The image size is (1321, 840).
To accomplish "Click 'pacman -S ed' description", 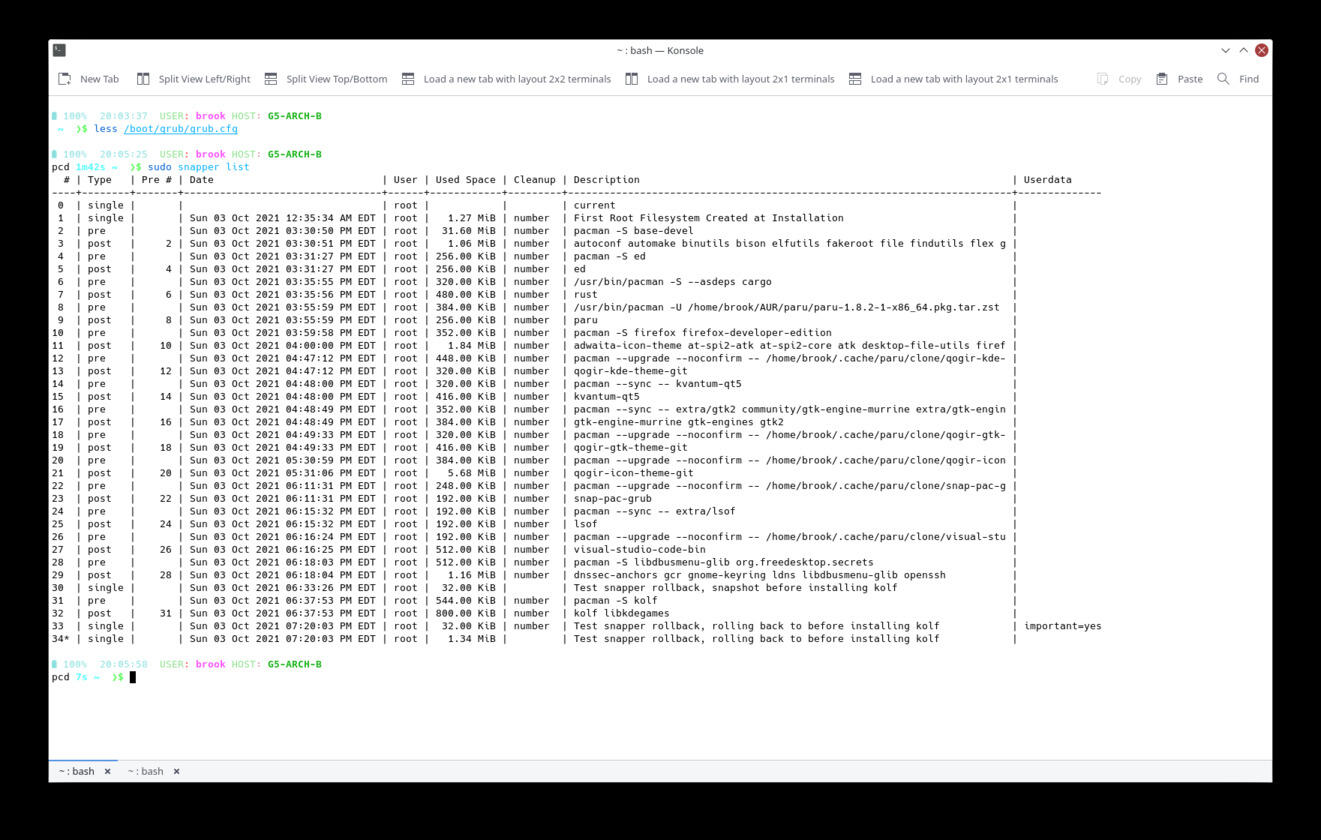I will coord(609,256).
